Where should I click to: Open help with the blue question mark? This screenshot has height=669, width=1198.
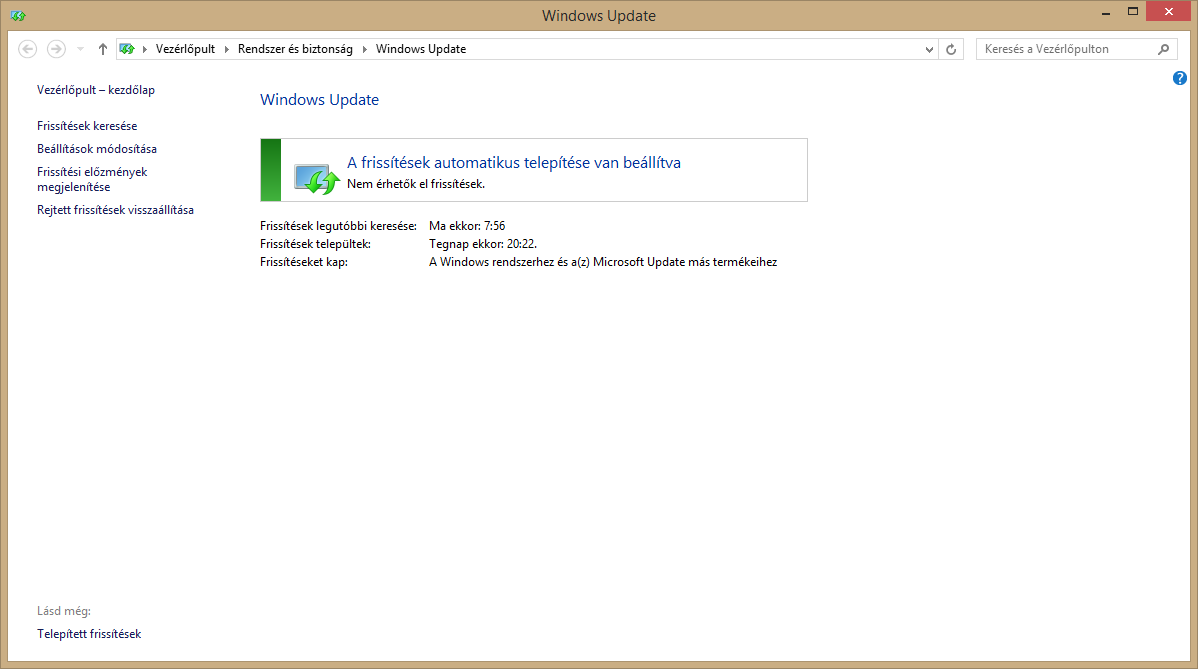click(1180, 78)
